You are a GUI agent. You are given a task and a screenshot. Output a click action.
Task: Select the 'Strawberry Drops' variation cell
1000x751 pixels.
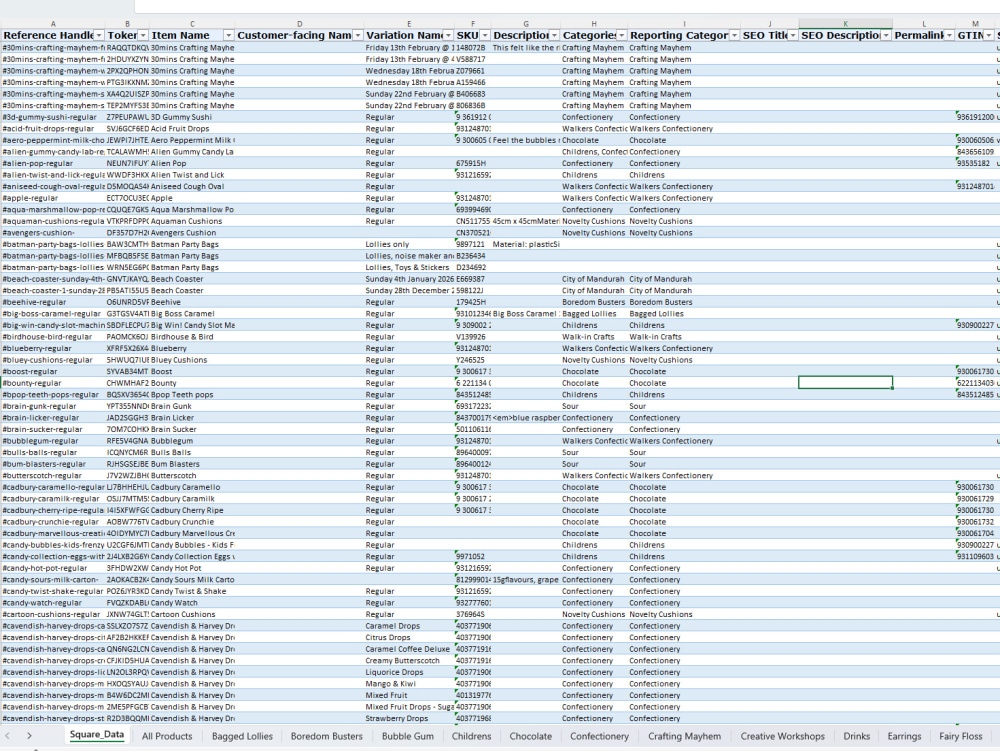point(409,718)
